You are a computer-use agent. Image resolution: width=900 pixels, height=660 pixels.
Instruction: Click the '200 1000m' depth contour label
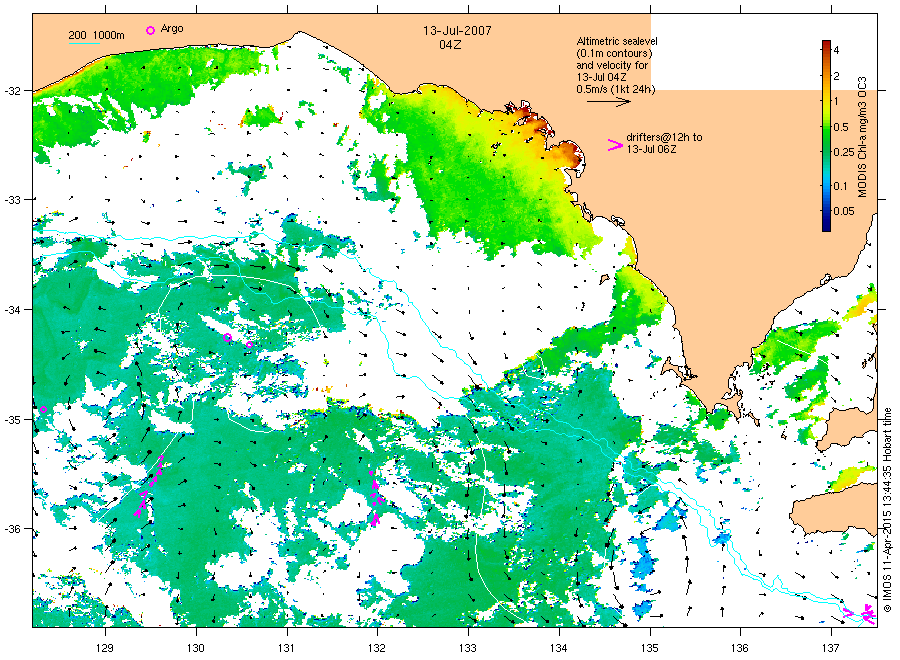[x=96, y=35]
